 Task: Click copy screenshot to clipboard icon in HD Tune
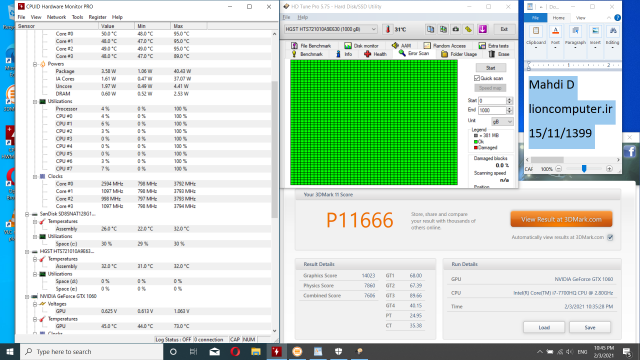443,29
